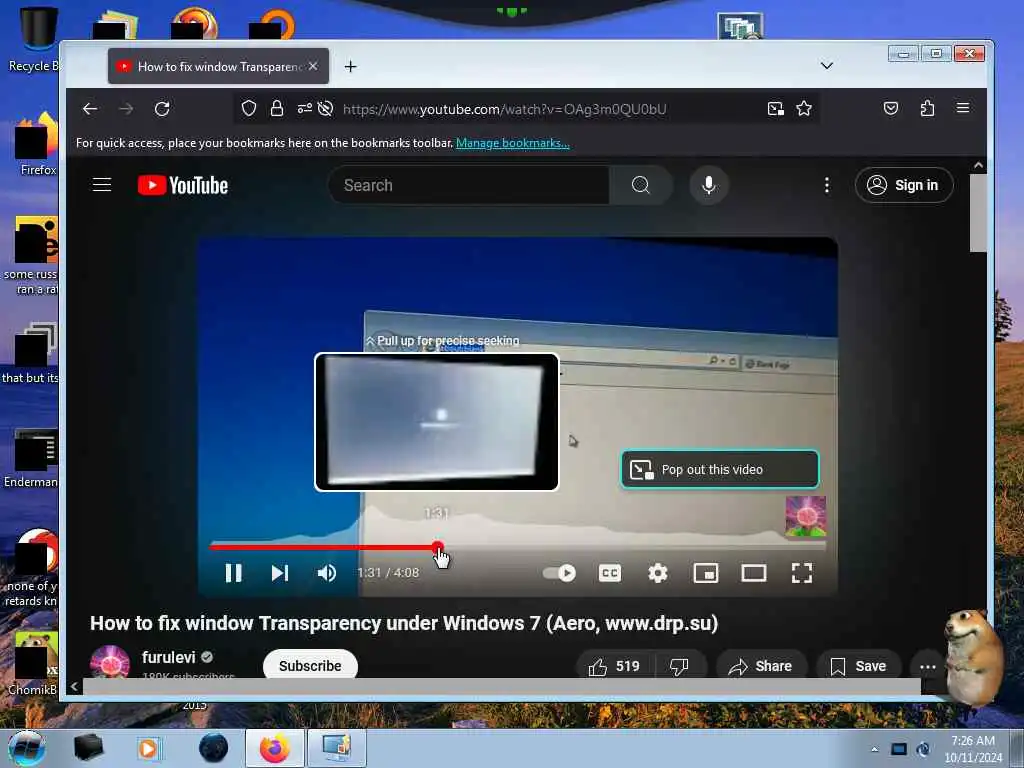The image size is (1024, 768).
Task: Click the Share button
Action: [x=761, y=666]
